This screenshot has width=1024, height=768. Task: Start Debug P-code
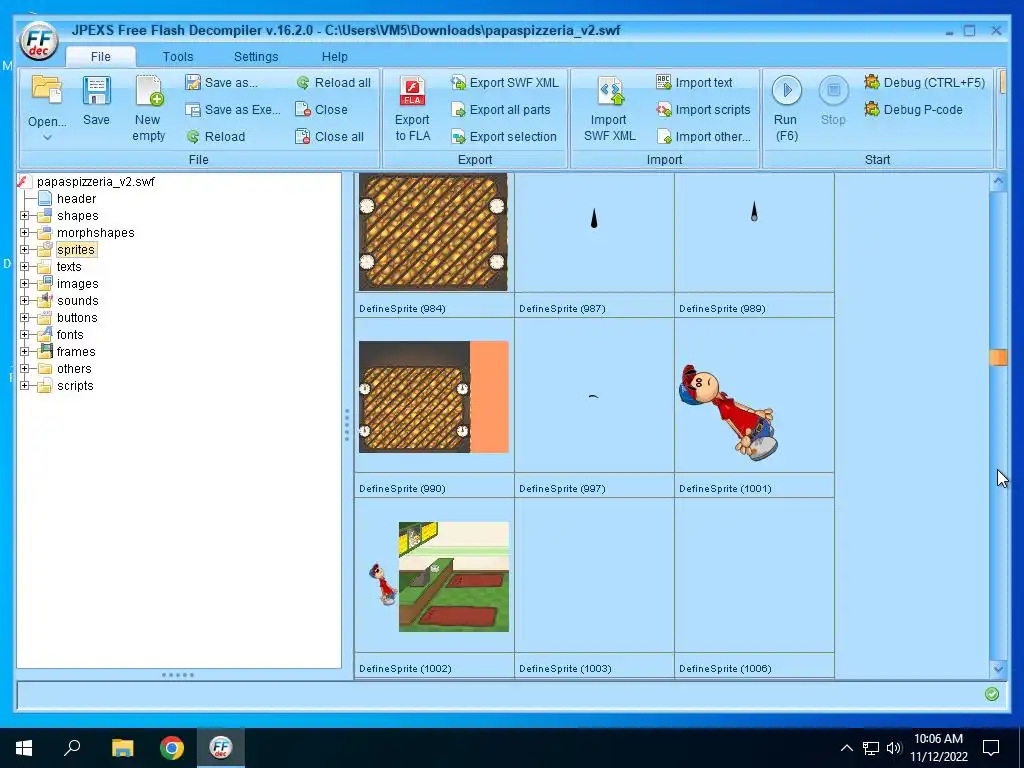[913, 110]
